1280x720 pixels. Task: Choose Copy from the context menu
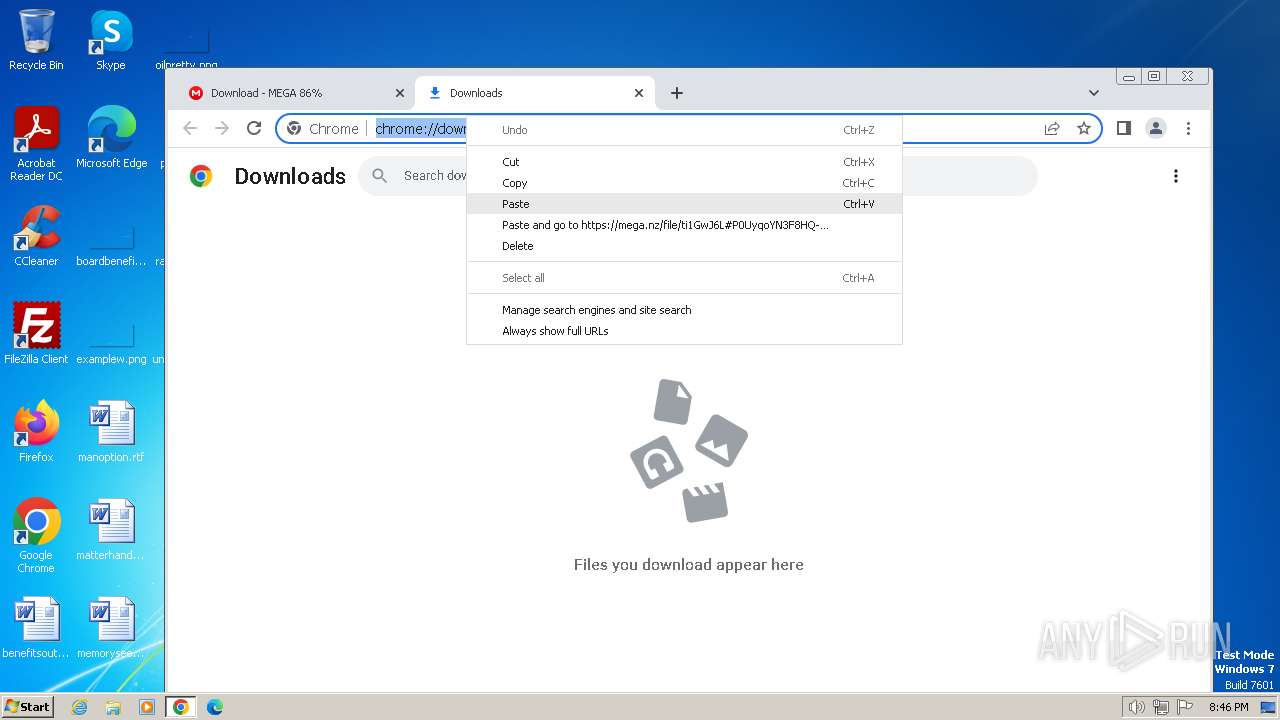pos(684,183)
